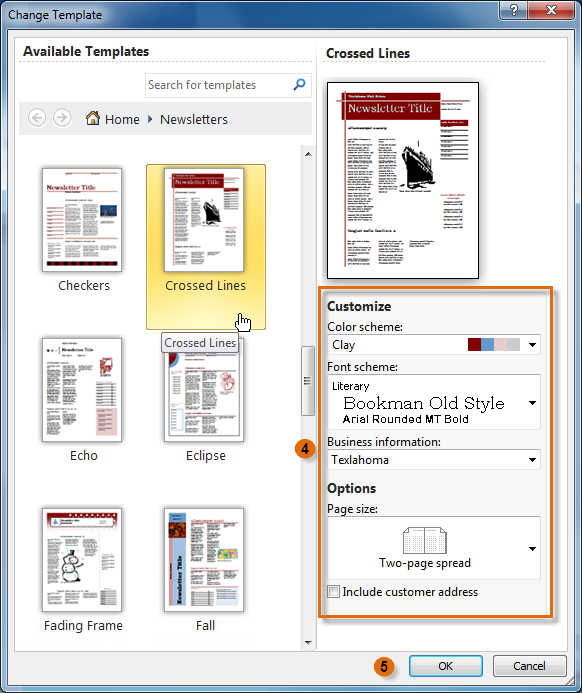Click the template list scrollbar thumb
Image resolution: width=582 pixels, height=693 pixels.
(308, 381)
